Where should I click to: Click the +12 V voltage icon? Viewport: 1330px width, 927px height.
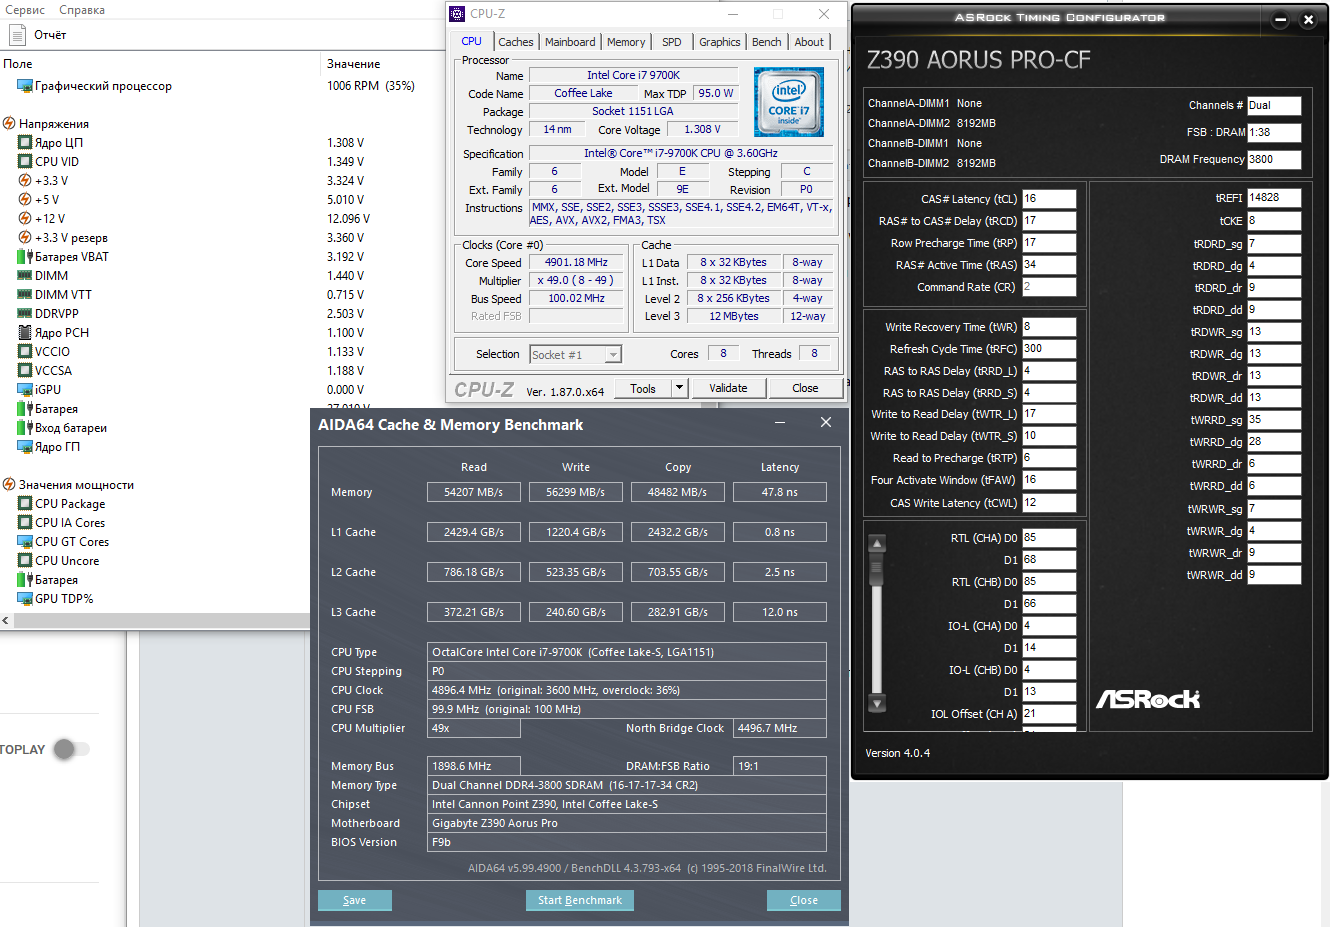tap(25, 219)
